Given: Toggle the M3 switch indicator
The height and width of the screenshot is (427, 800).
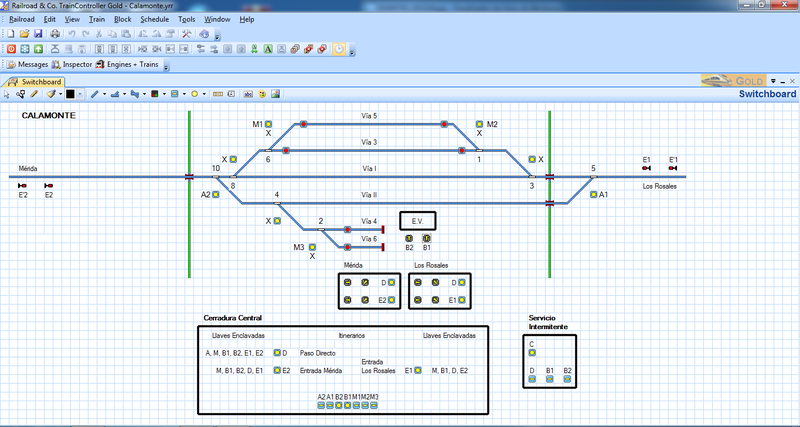Looking at the screenshot, I should pos(312,247).
